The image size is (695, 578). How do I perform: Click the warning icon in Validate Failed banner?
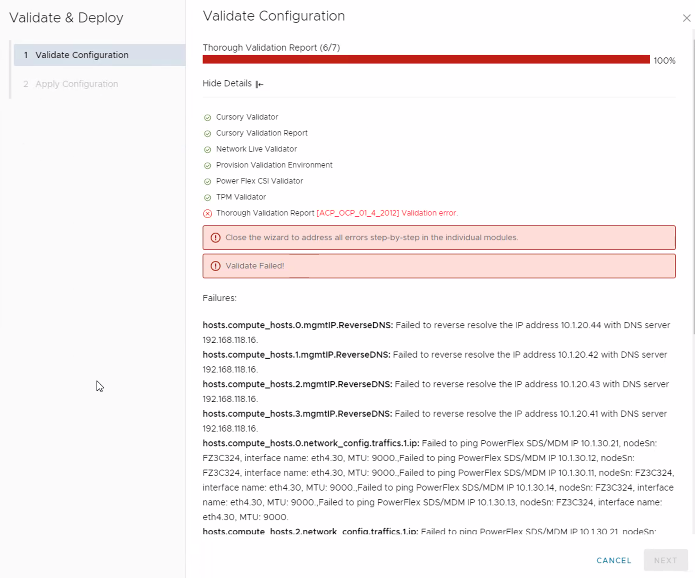pos(215,266)
